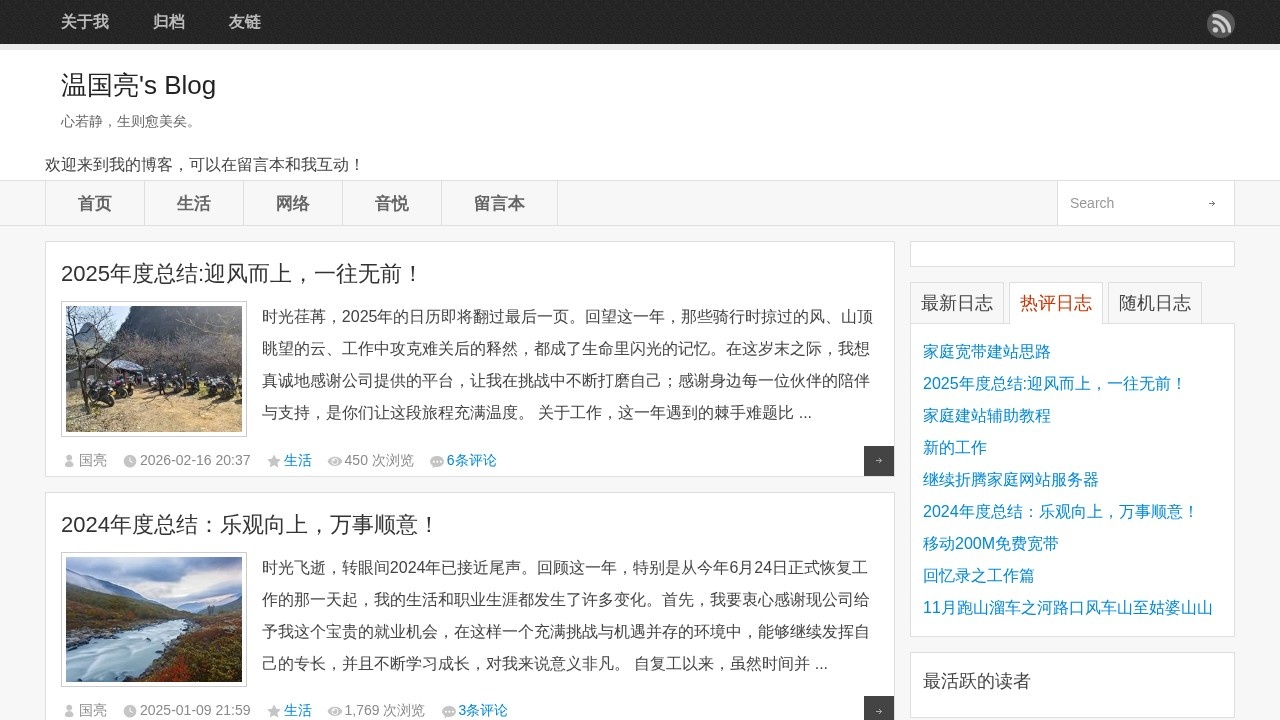Open 友链 in the top menu
The height and width of the screenshot is (720, 1280).
coord(245,22)
